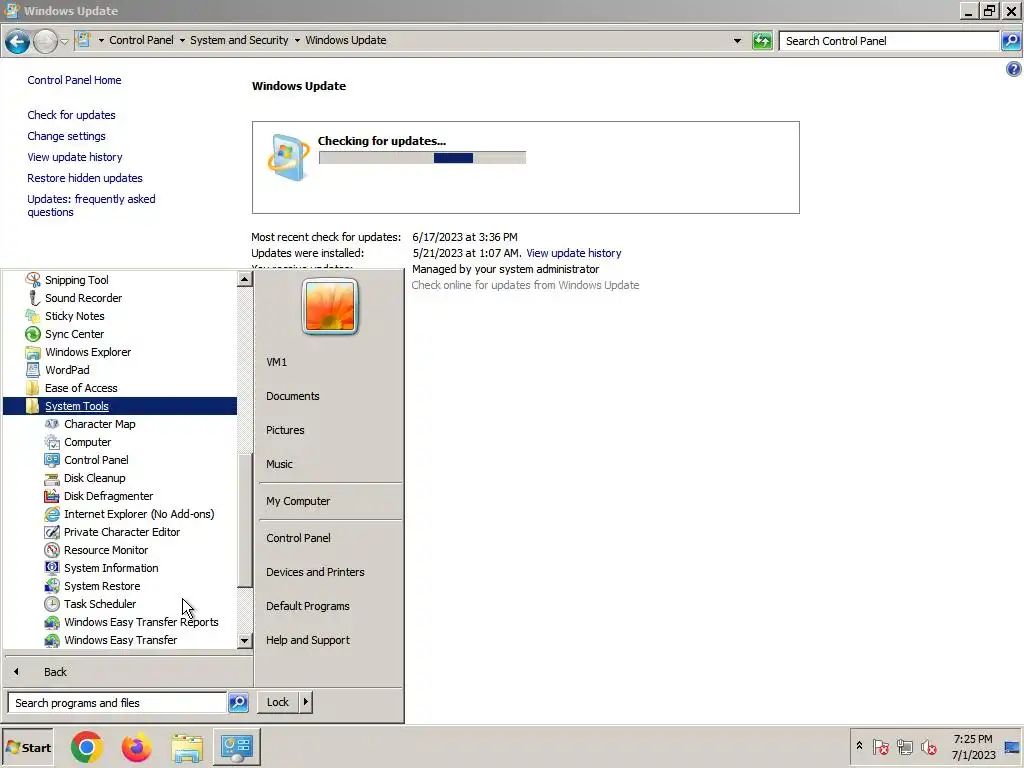Click the Check for updates link
Screen dimensions: 1024x768
coord(71,115)
